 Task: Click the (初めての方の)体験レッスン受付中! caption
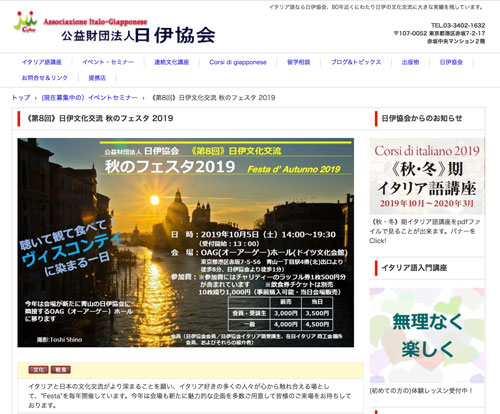(x=421, y=391)
